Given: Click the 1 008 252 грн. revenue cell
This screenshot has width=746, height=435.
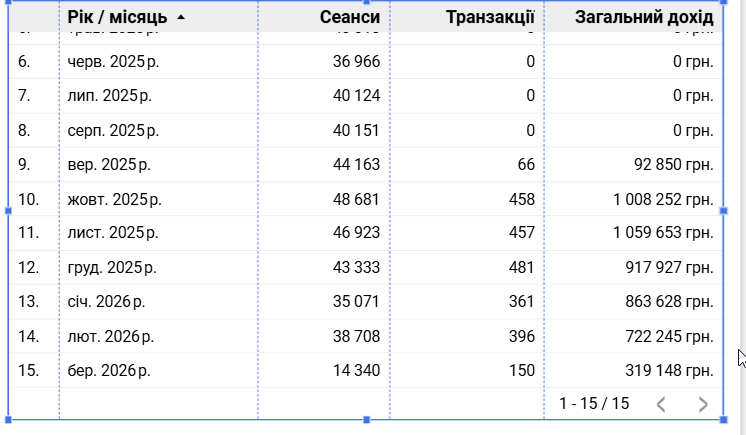Looking at the screenshot, I should pos(663,199).
